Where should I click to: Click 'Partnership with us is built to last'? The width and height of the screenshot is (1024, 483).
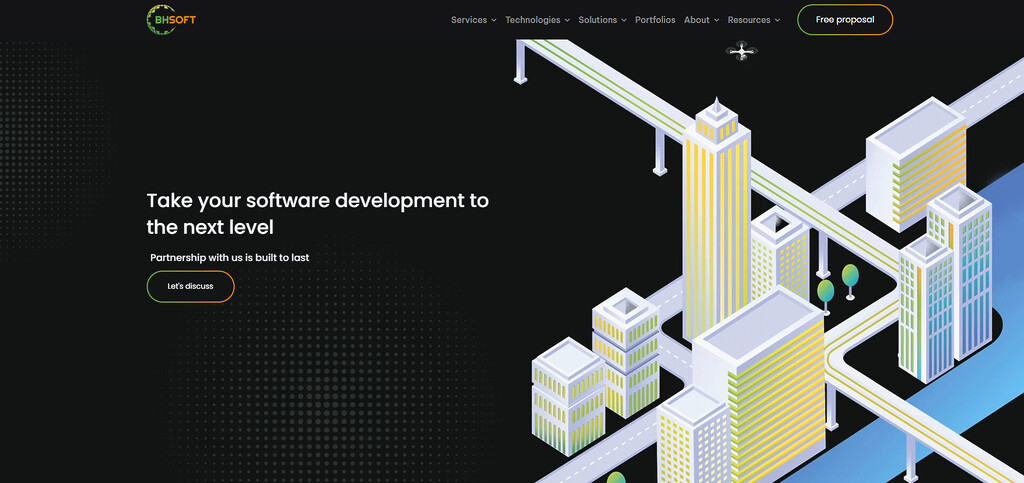coord(230,258)
